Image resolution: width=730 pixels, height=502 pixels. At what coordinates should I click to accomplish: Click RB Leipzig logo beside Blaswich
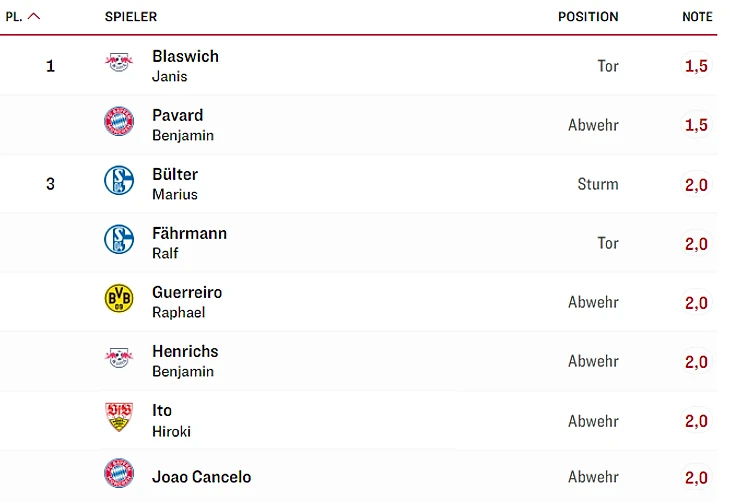point(118,63)
